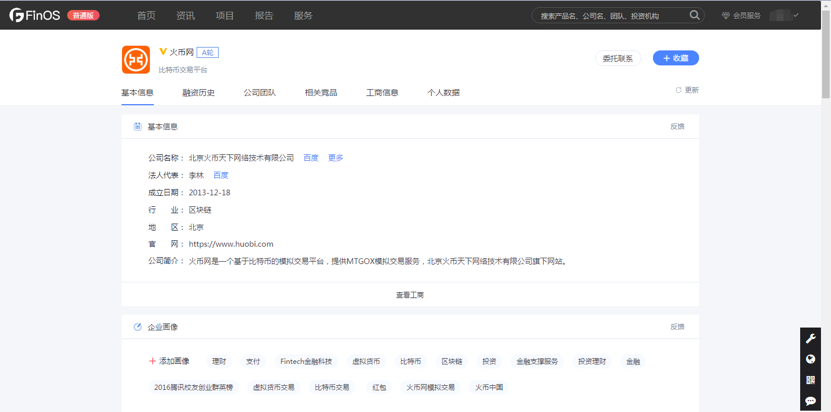This screenshot has width=831, height=412.
Task: Show the QR code icon
Action: pos(810,380)
